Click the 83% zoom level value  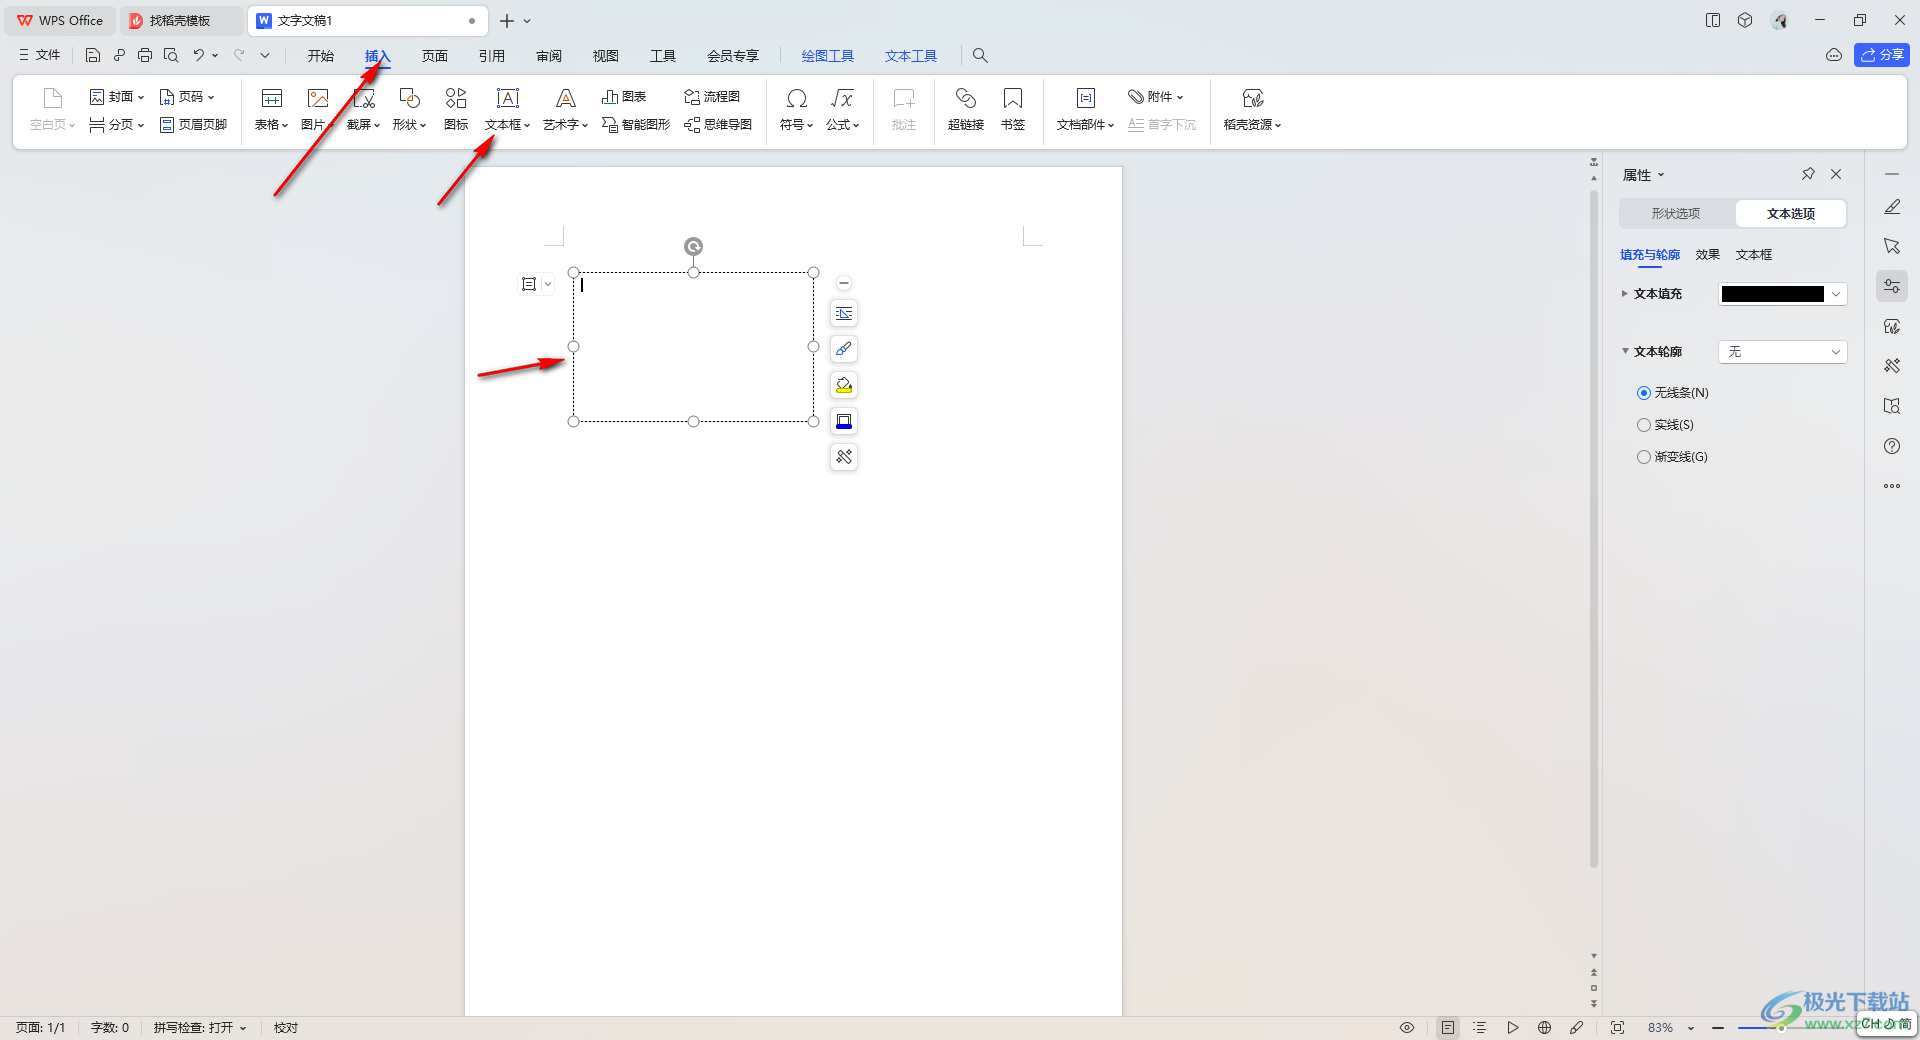1661,1028
